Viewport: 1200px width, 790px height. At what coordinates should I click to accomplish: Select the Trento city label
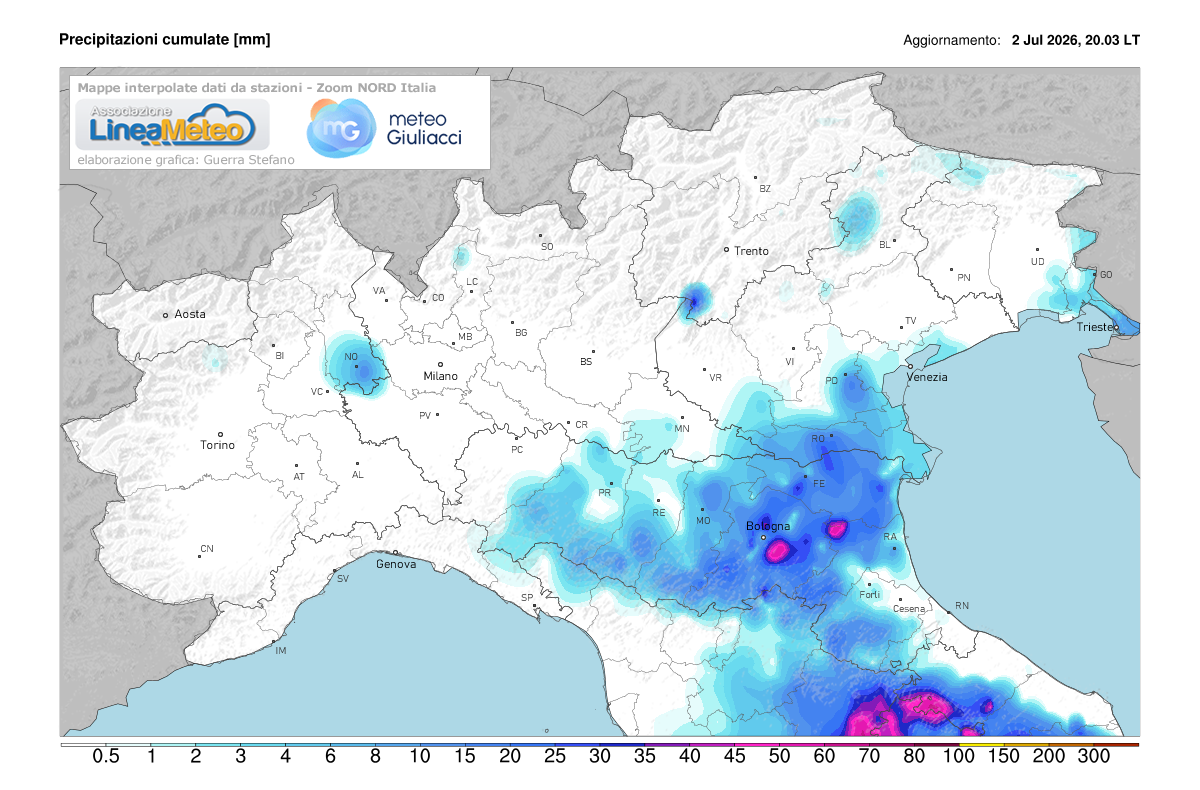[x=751, y=251]
